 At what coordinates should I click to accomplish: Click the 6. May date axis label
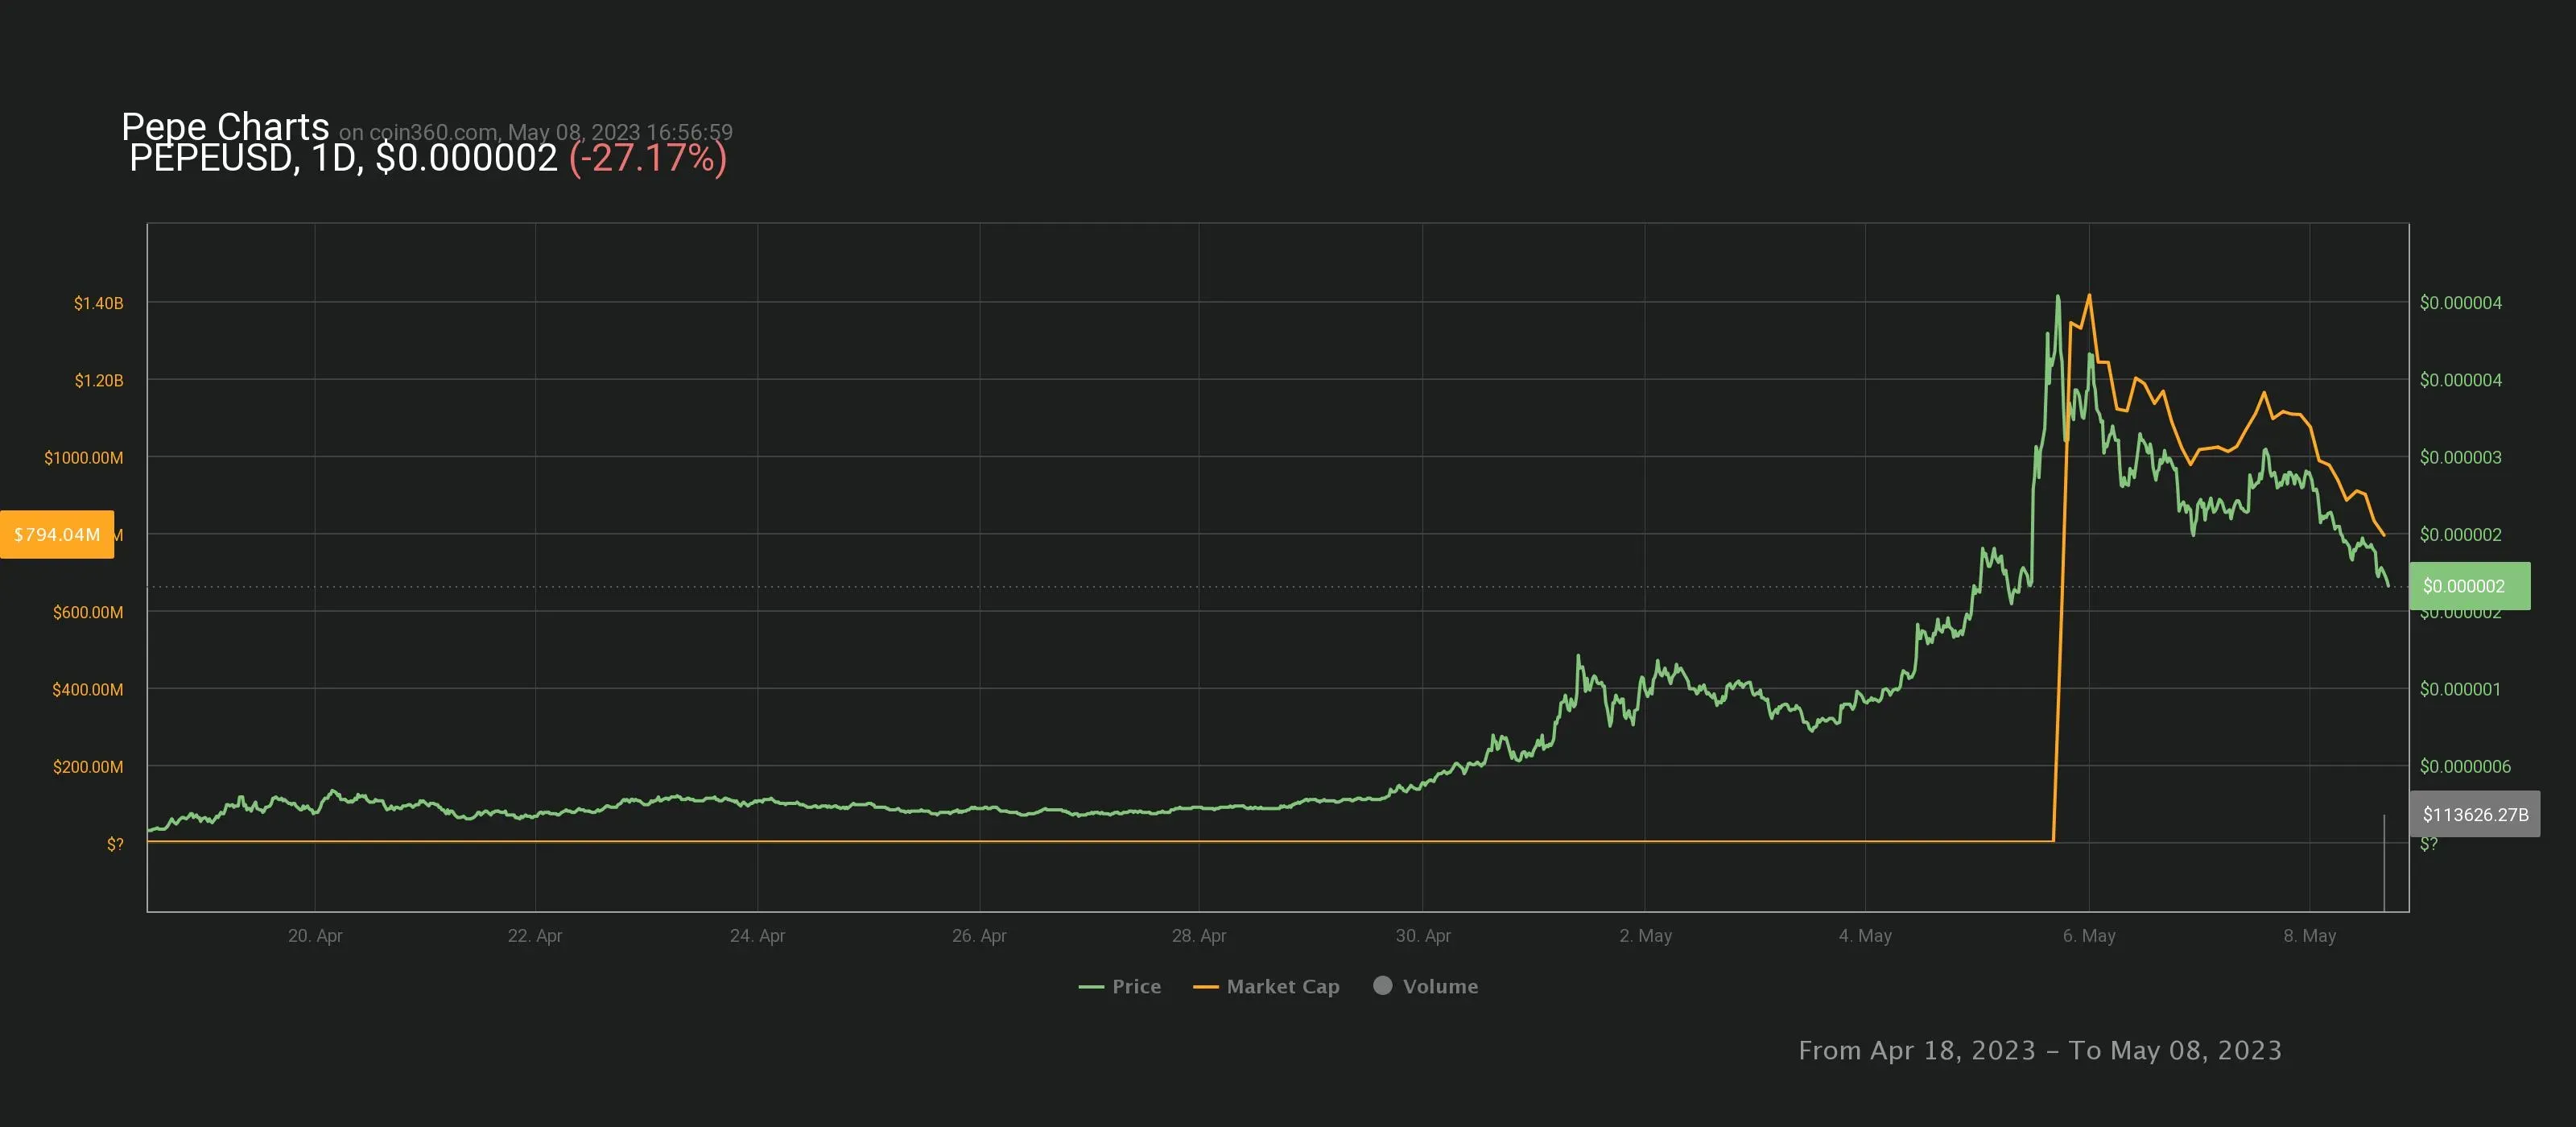point(2088,936)
